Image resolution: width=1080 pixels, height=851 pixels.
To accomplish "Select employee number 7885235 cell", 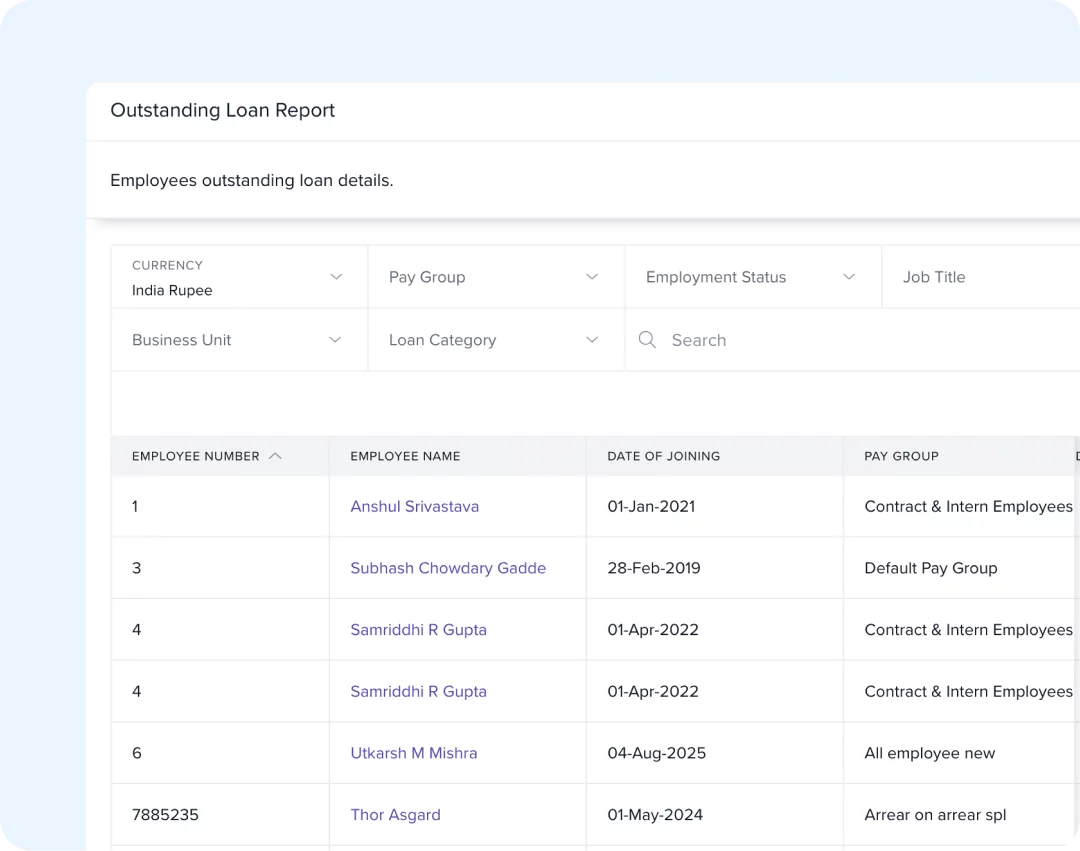I will [220, 815].
